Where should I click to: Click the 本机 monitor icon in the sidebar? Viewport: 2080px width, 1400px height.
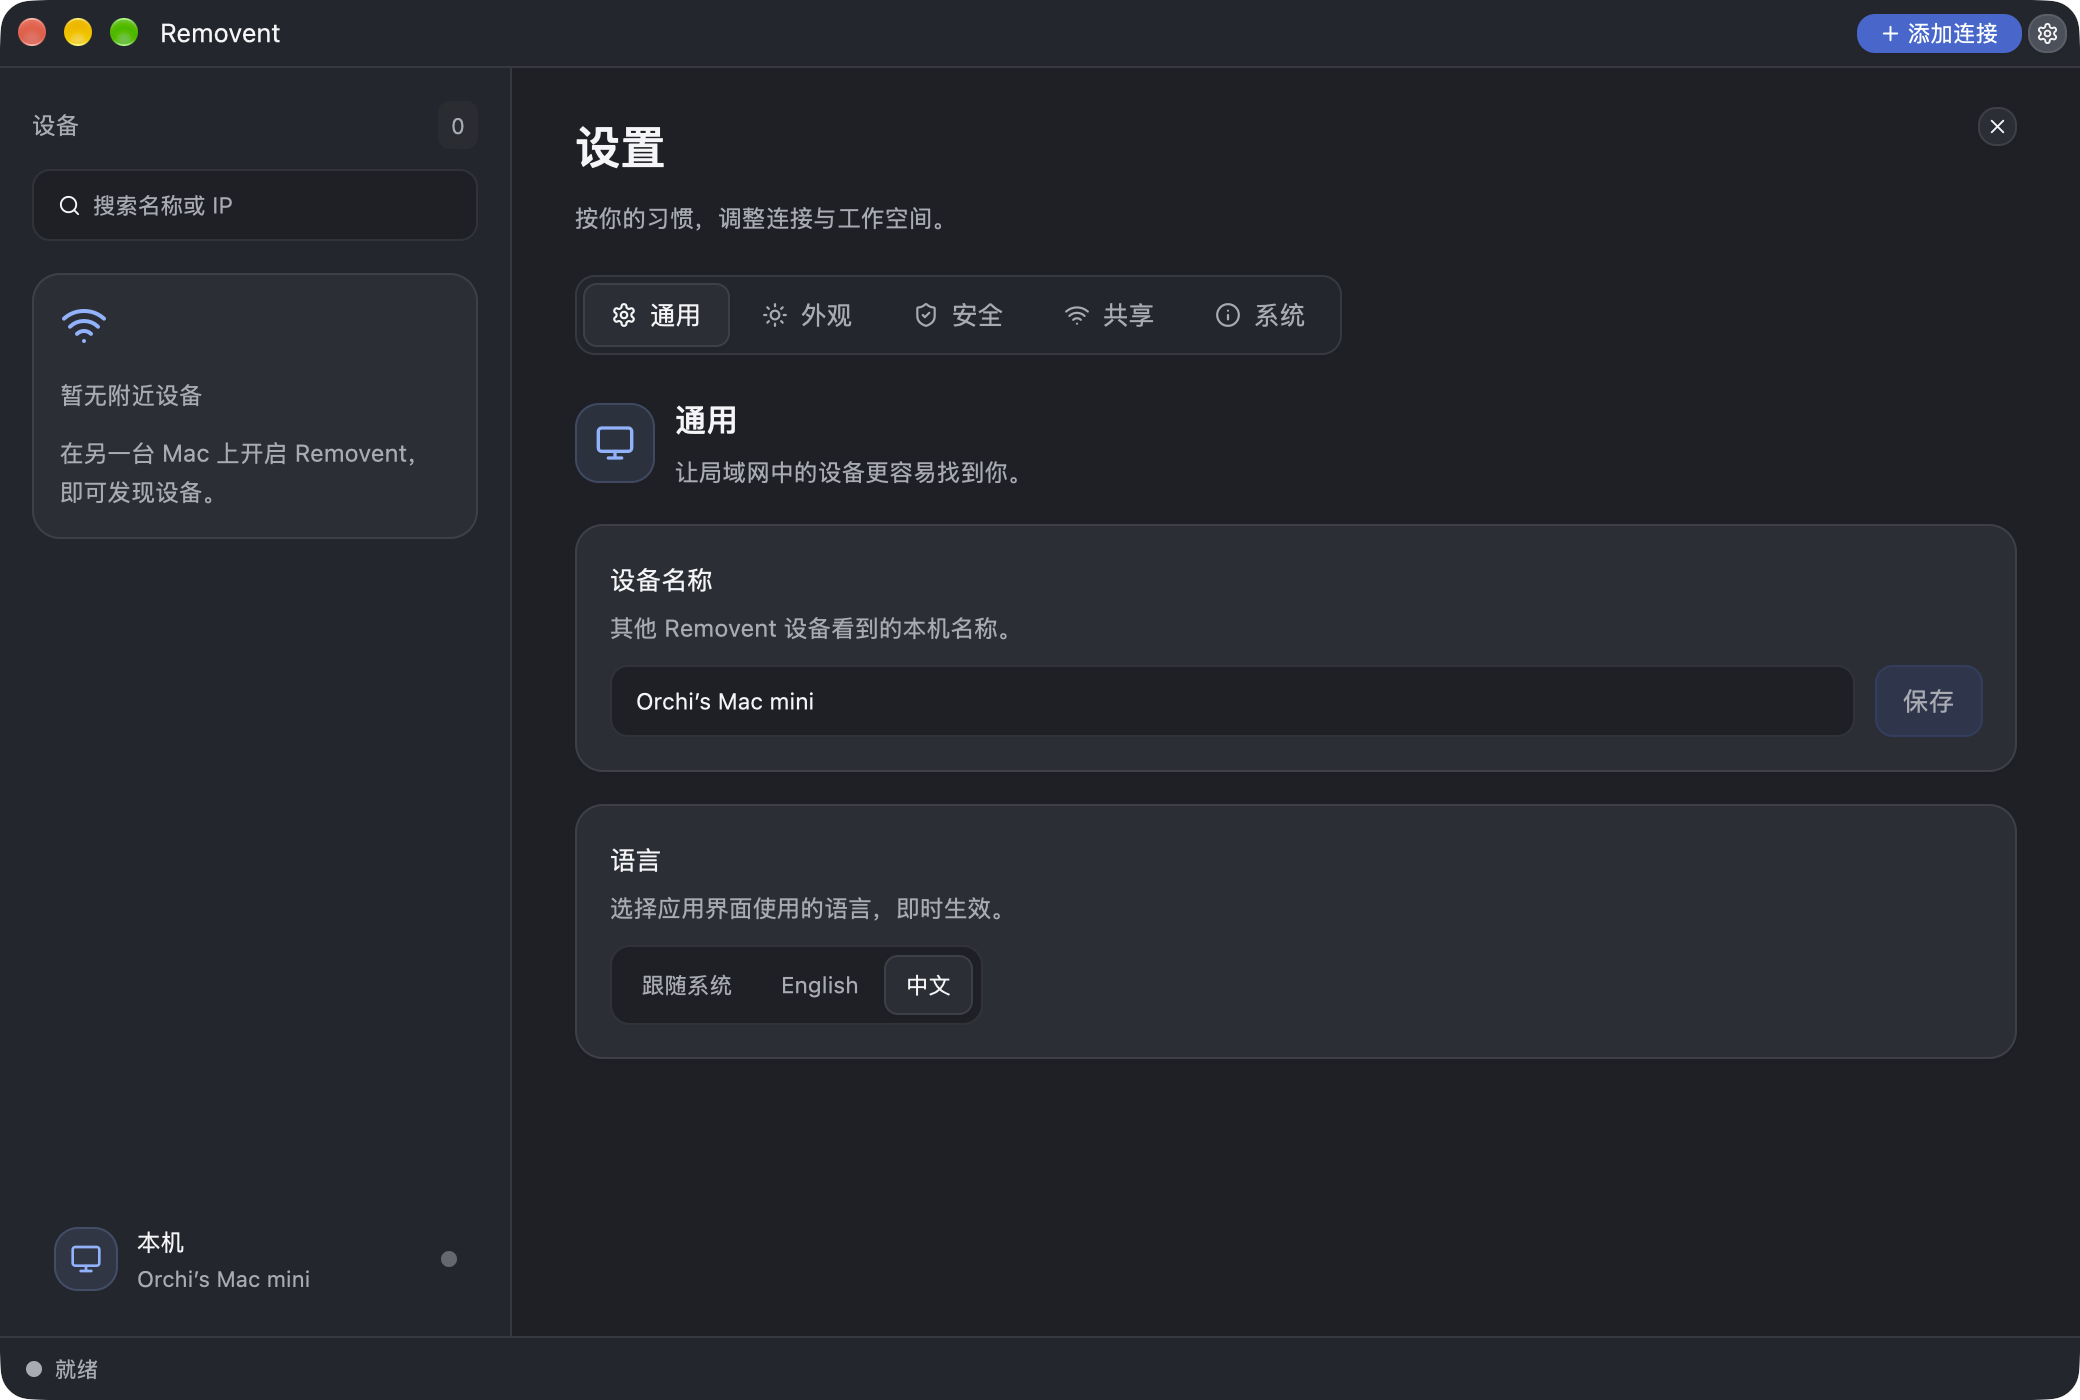point(86,1259)
